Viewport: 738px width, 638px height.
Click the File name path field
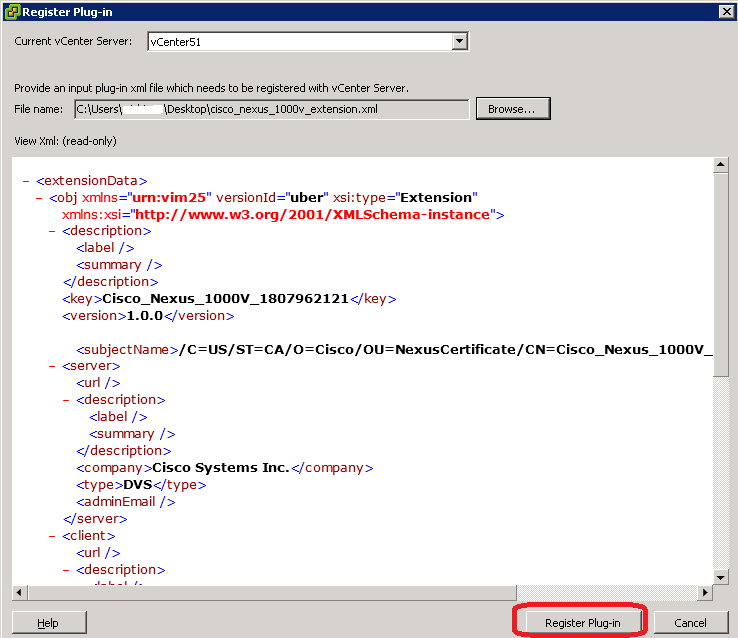click(x=272, y=109)
